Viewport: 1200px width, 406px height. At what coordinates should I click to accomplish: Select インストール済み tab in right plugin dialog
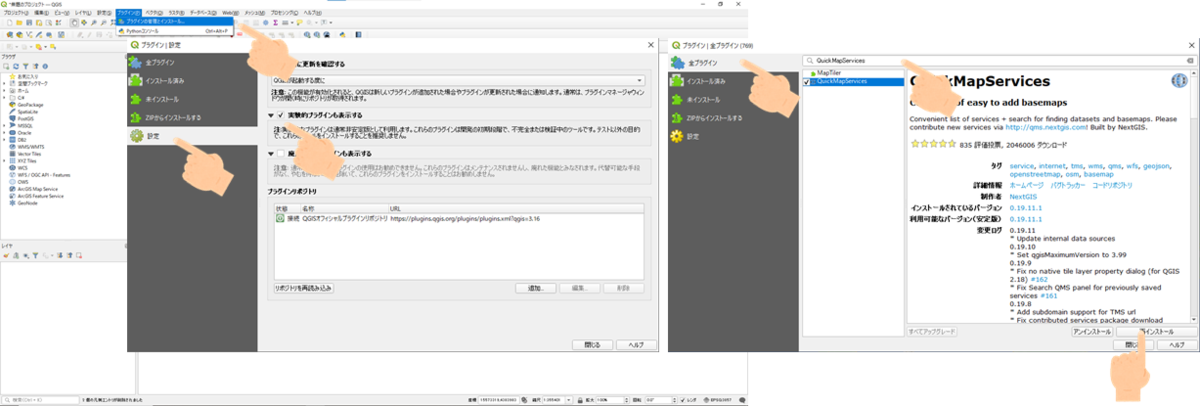(x=733, y=81)
